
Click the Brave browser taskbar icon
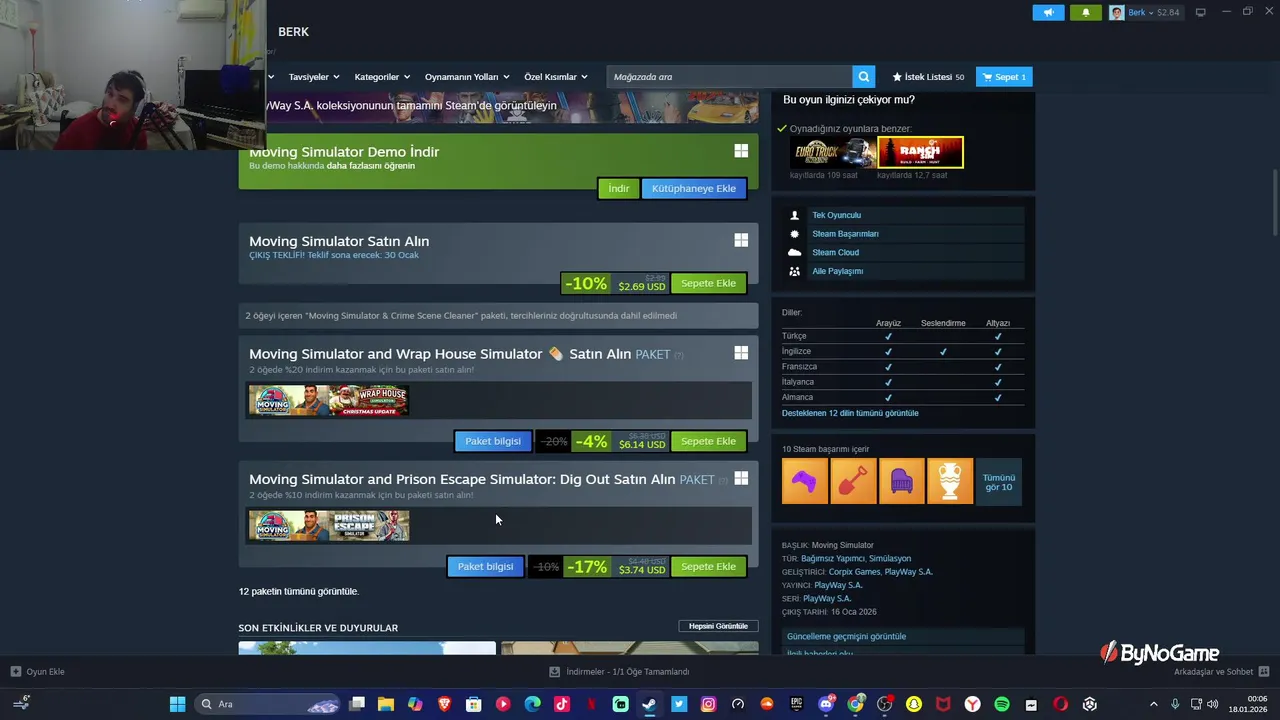click(x=444, y=704)
